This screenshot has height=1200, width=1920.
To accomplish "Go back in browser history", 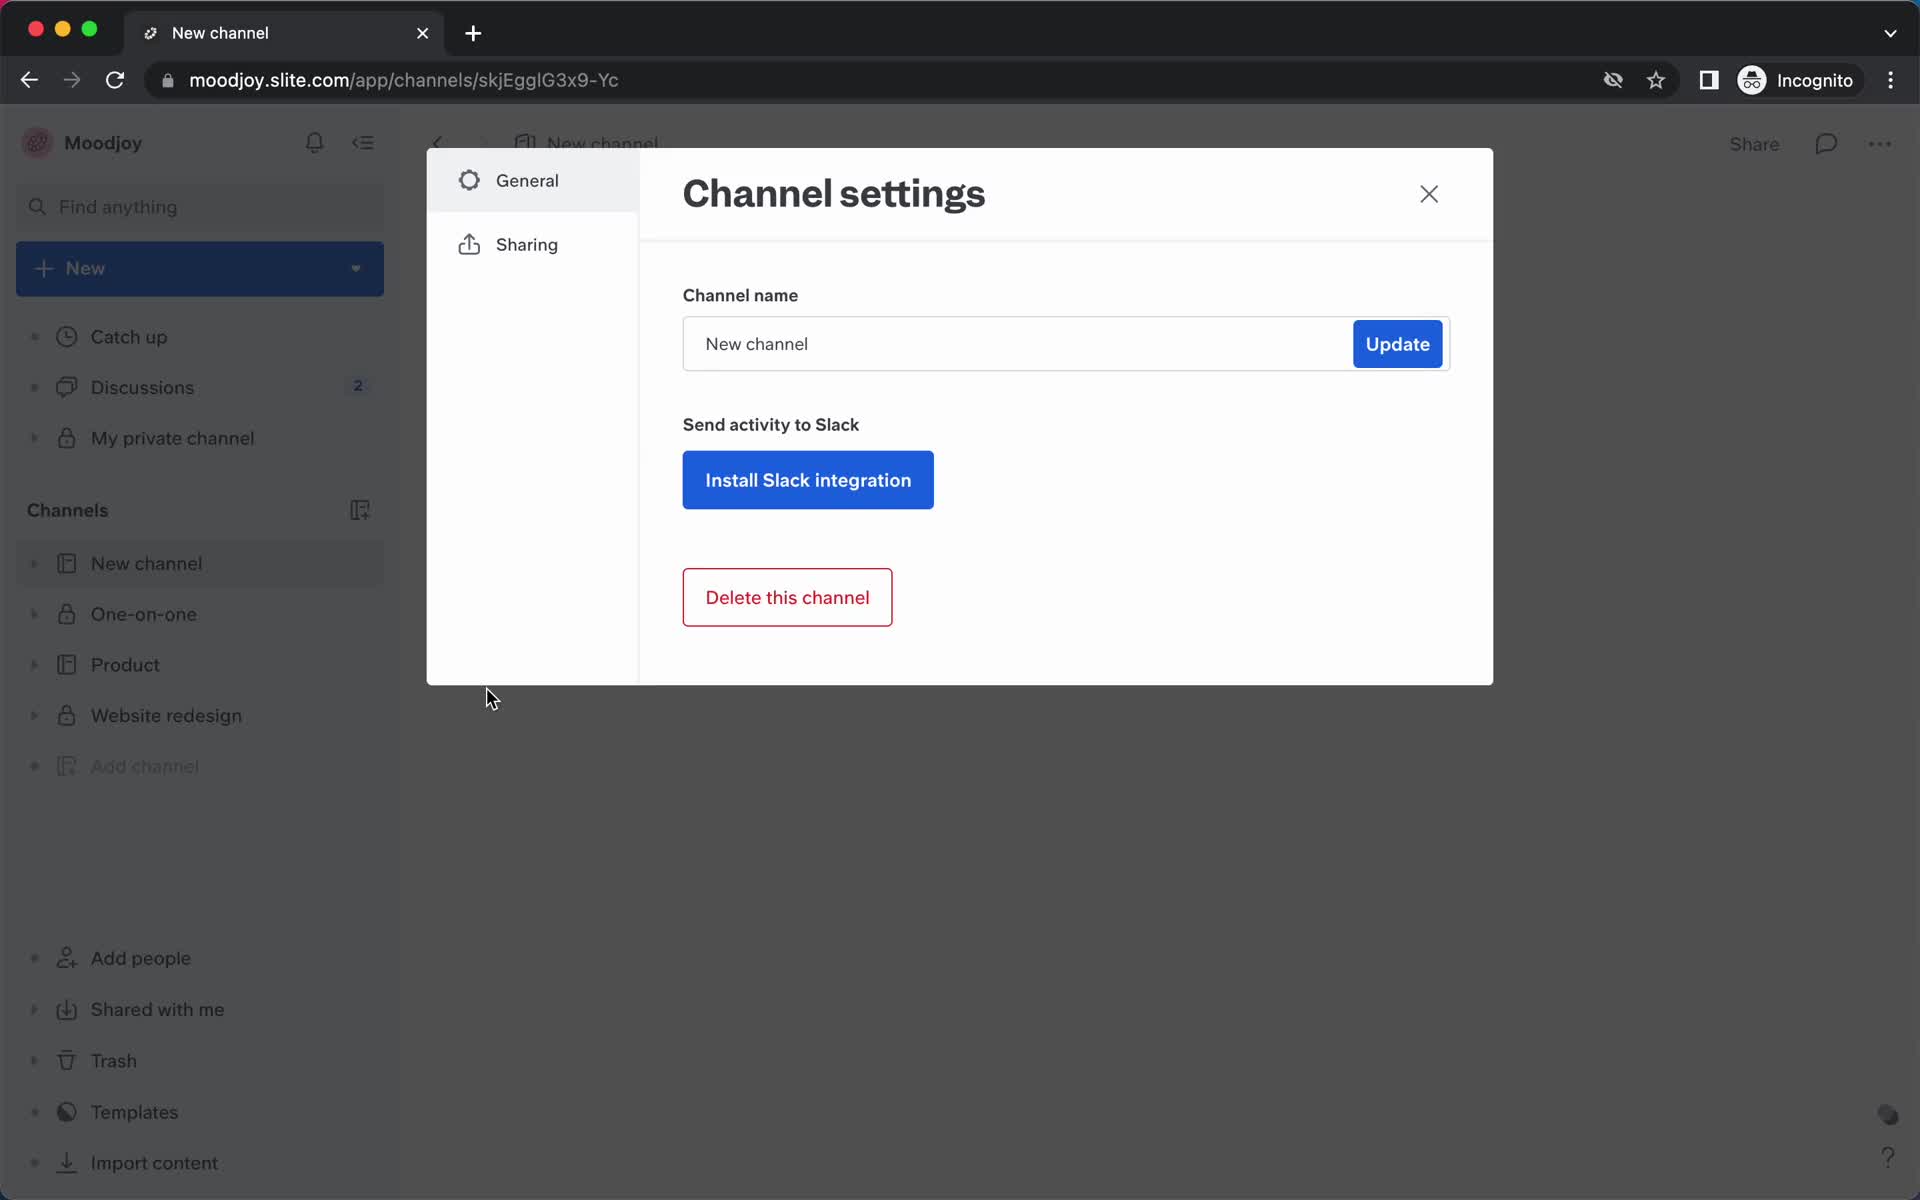I will pos(29,80).
